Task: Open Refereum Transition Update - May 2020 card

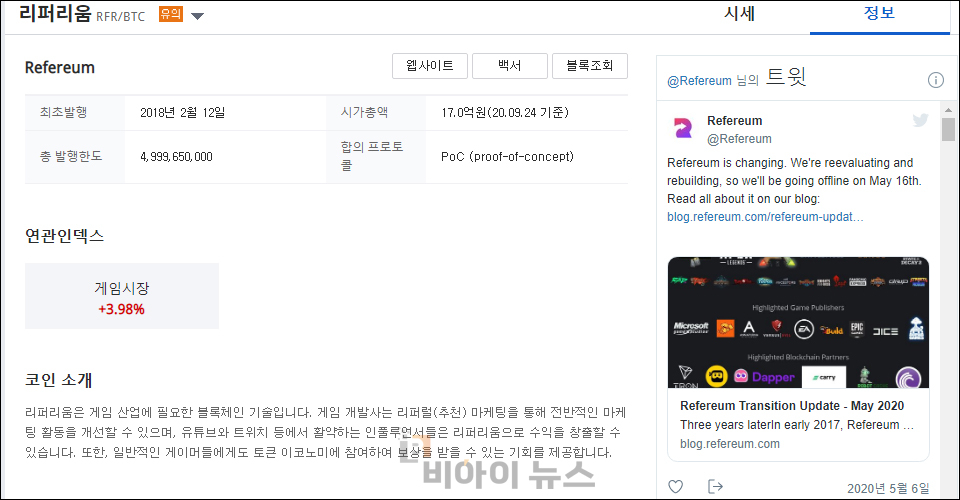Action: (792, 406)
